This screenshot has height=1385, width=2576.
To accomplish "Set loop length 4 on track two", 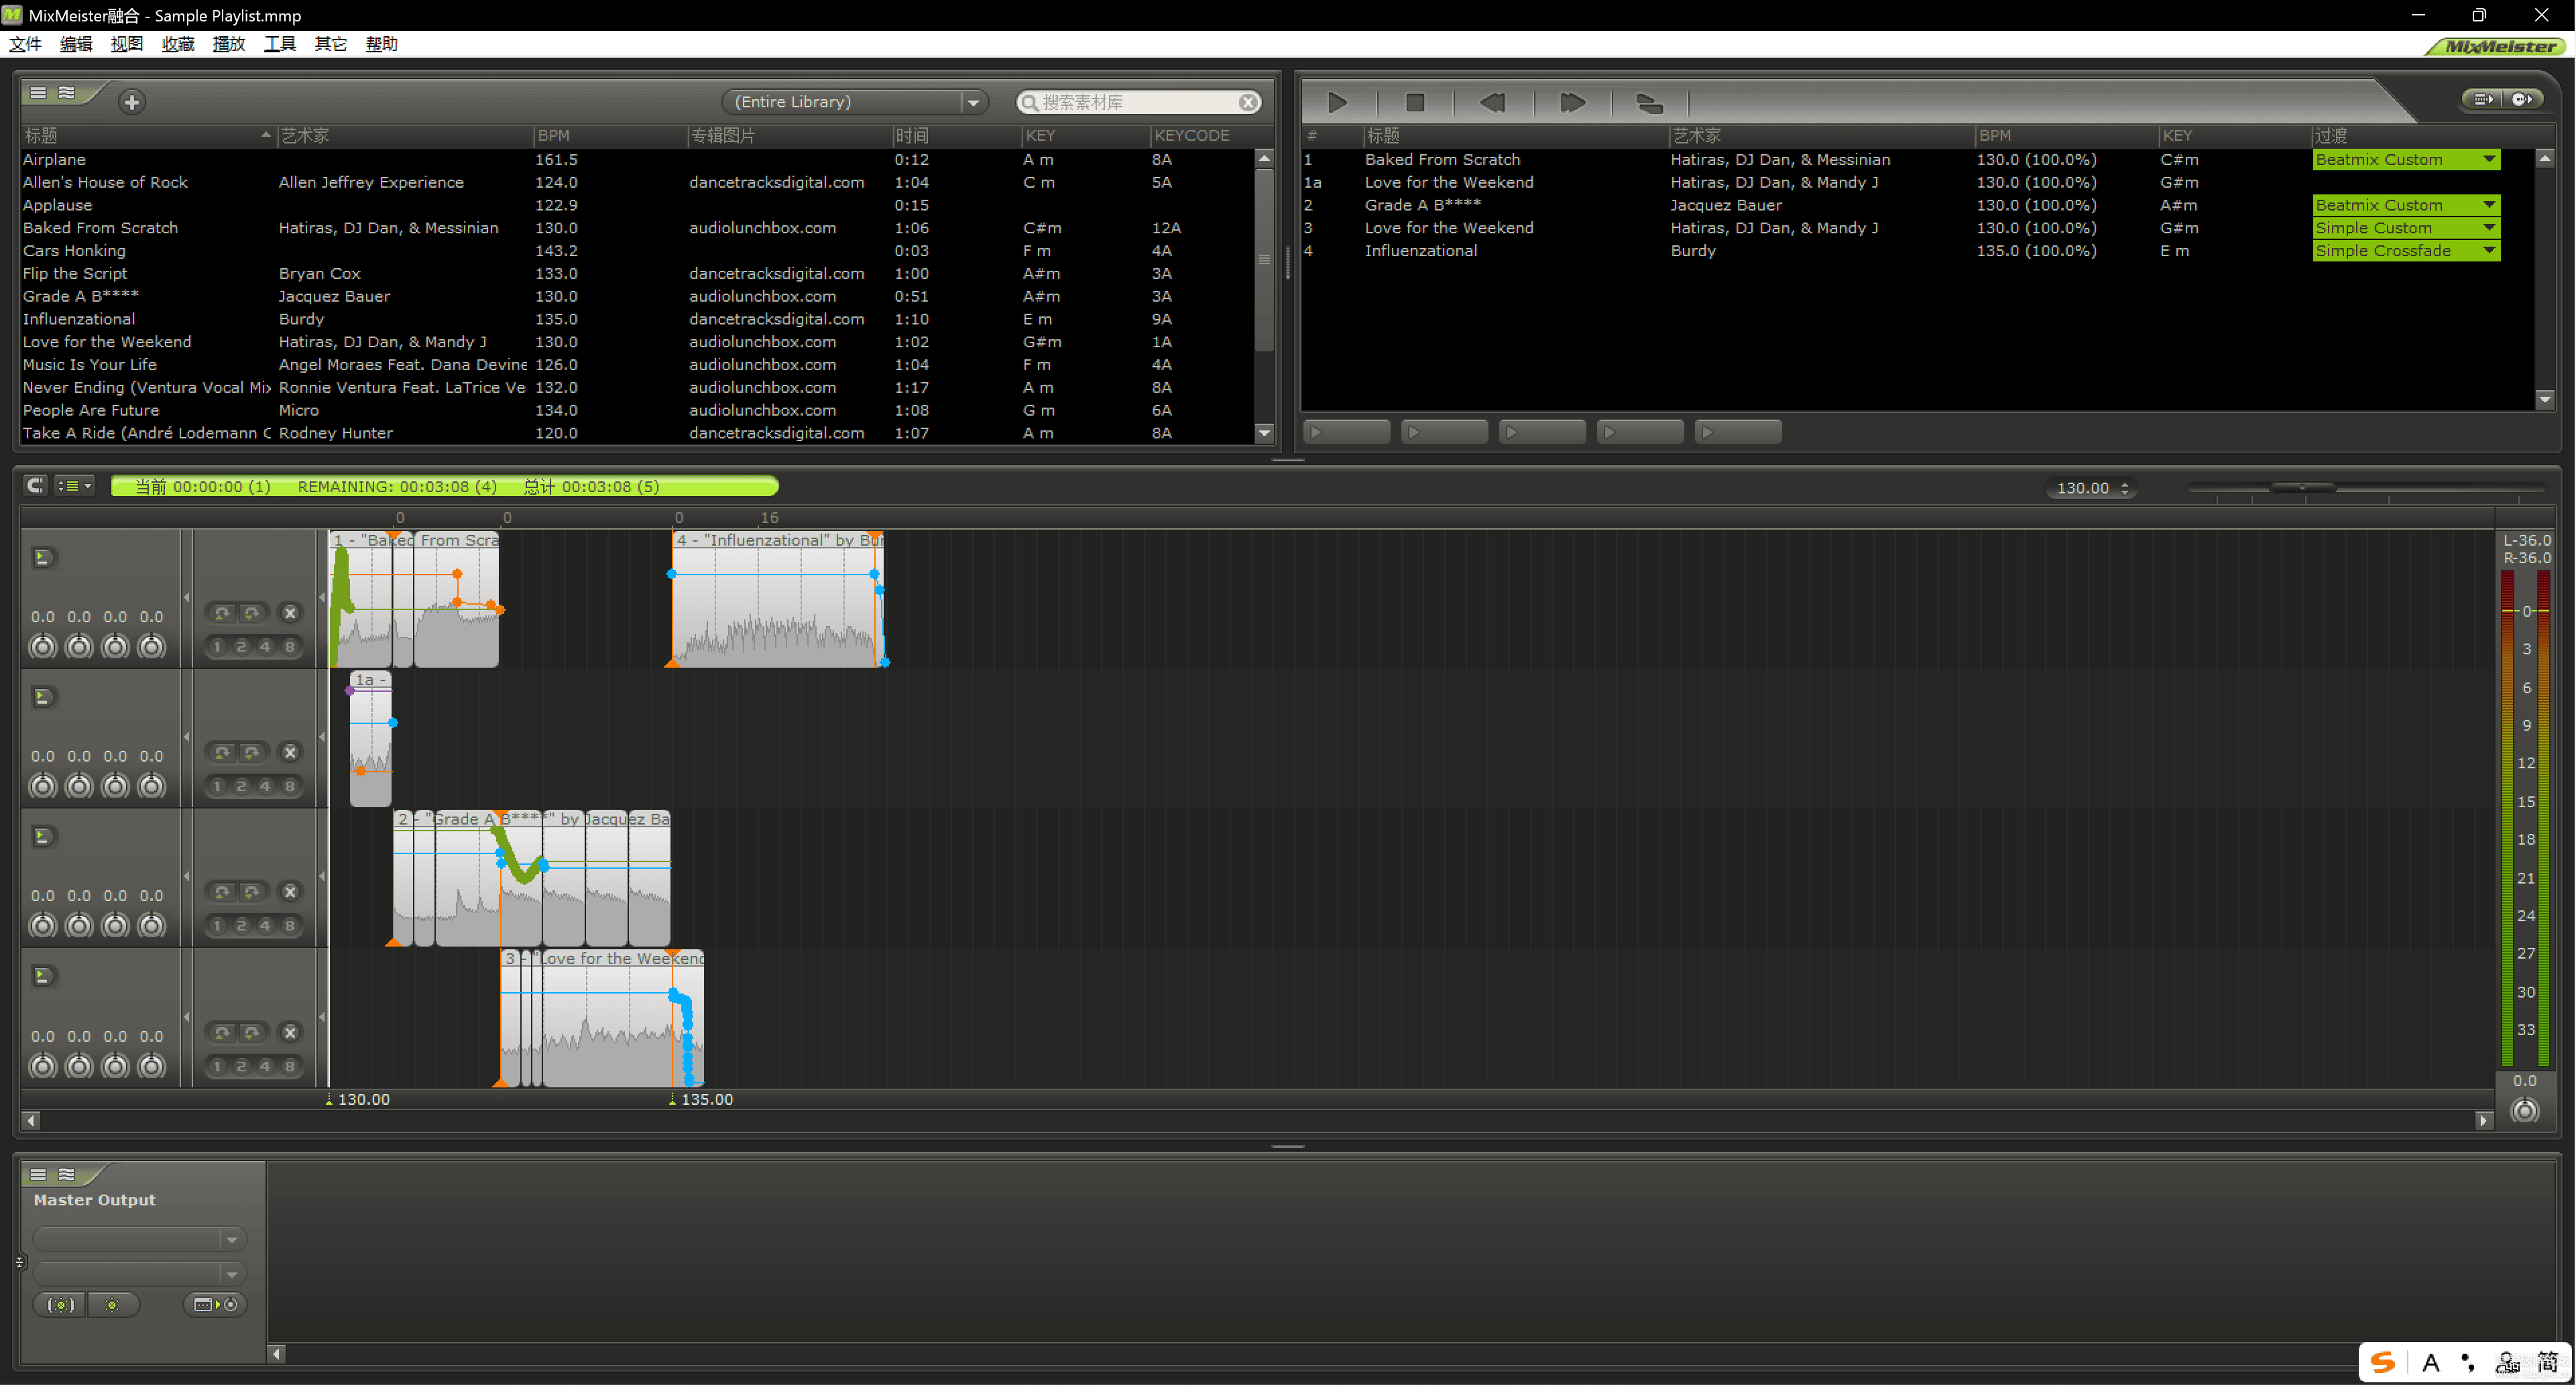I will pyautogui.click(x=265, y=786).
